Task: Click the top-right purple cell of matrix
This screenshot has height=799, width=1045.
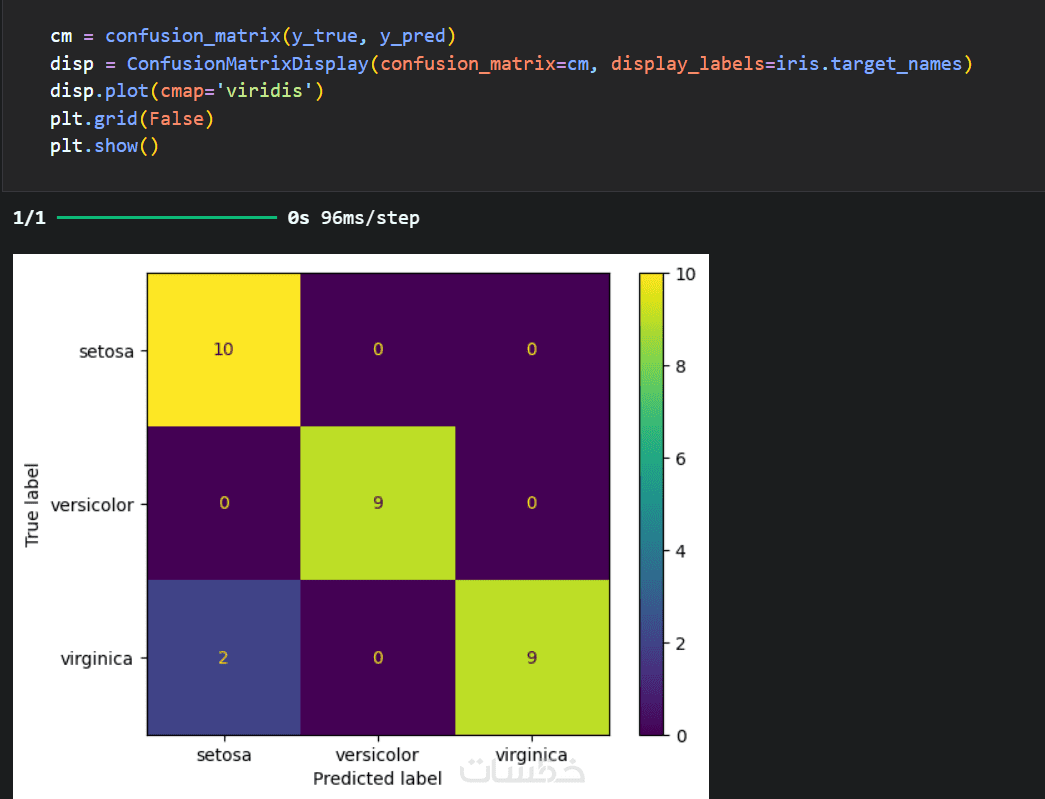Action: click(531, 349)
